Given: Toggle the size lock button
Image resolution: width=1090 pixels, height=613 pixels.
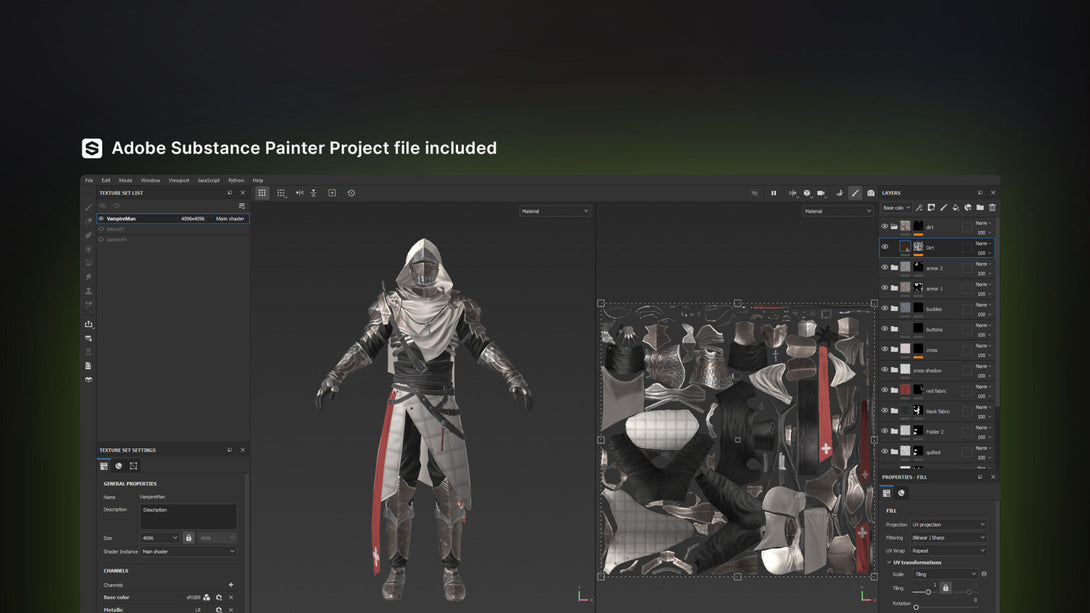Looking at the screenshot, I should [188, 537].
